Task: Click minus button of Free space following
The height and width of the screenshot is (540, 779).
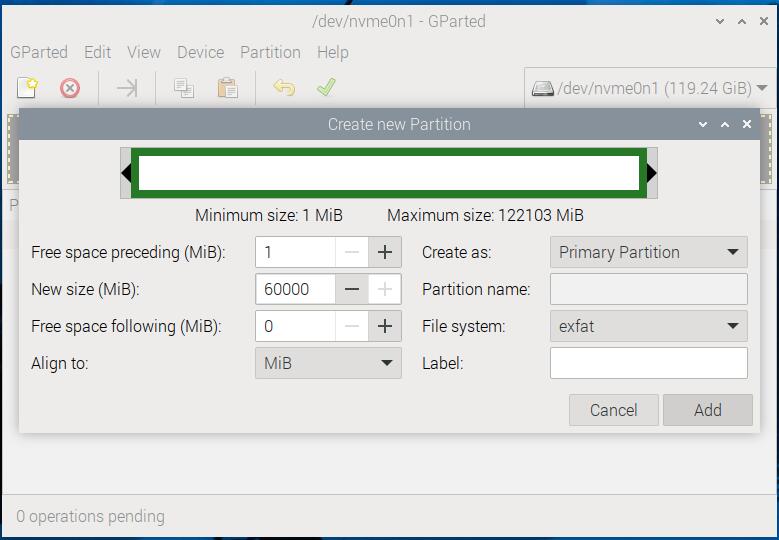Action: tap(352, 326)
